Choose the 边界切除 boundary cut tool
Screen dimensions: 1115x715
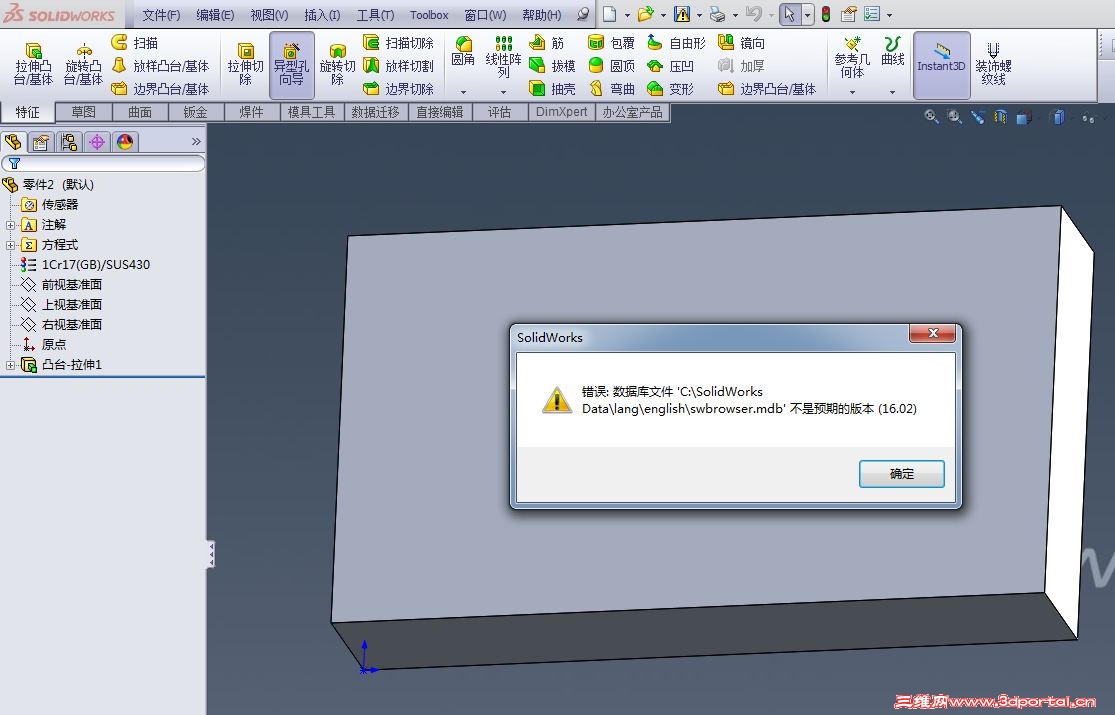[x=398, y=89]
